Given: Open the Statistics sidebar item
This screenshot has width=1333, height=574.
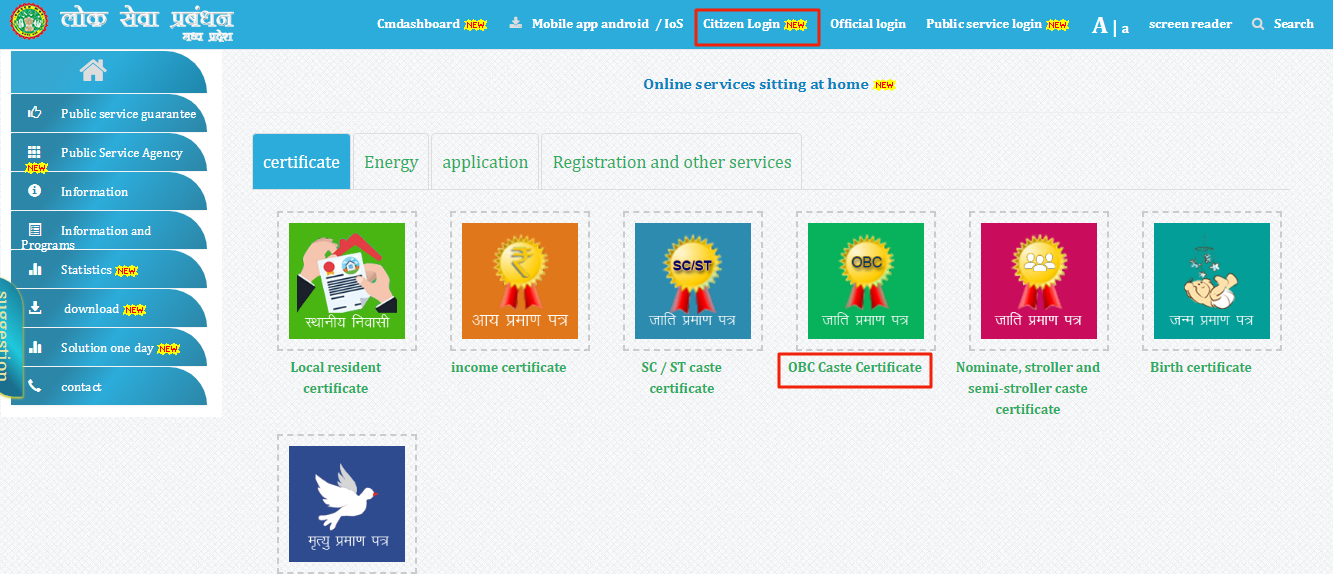Looking at the screenshot, I should (x=109, y=269).
